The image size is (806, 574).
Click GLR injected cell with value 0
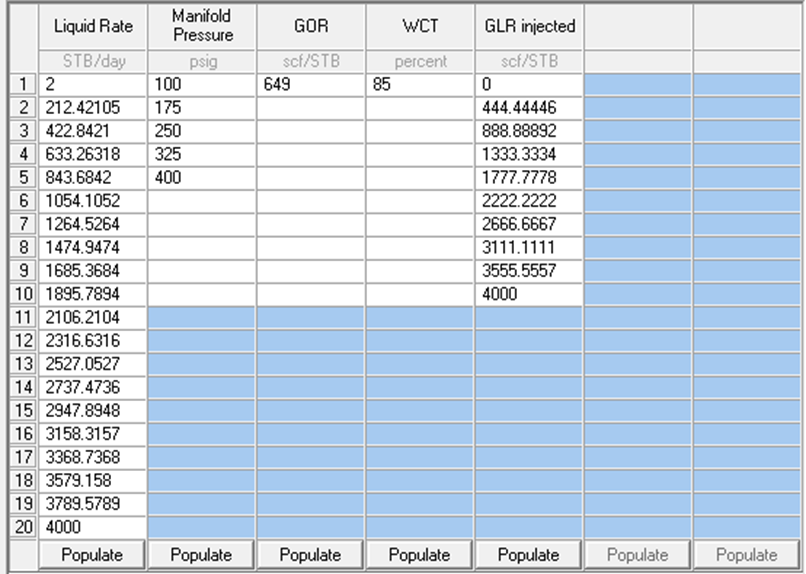529,84
